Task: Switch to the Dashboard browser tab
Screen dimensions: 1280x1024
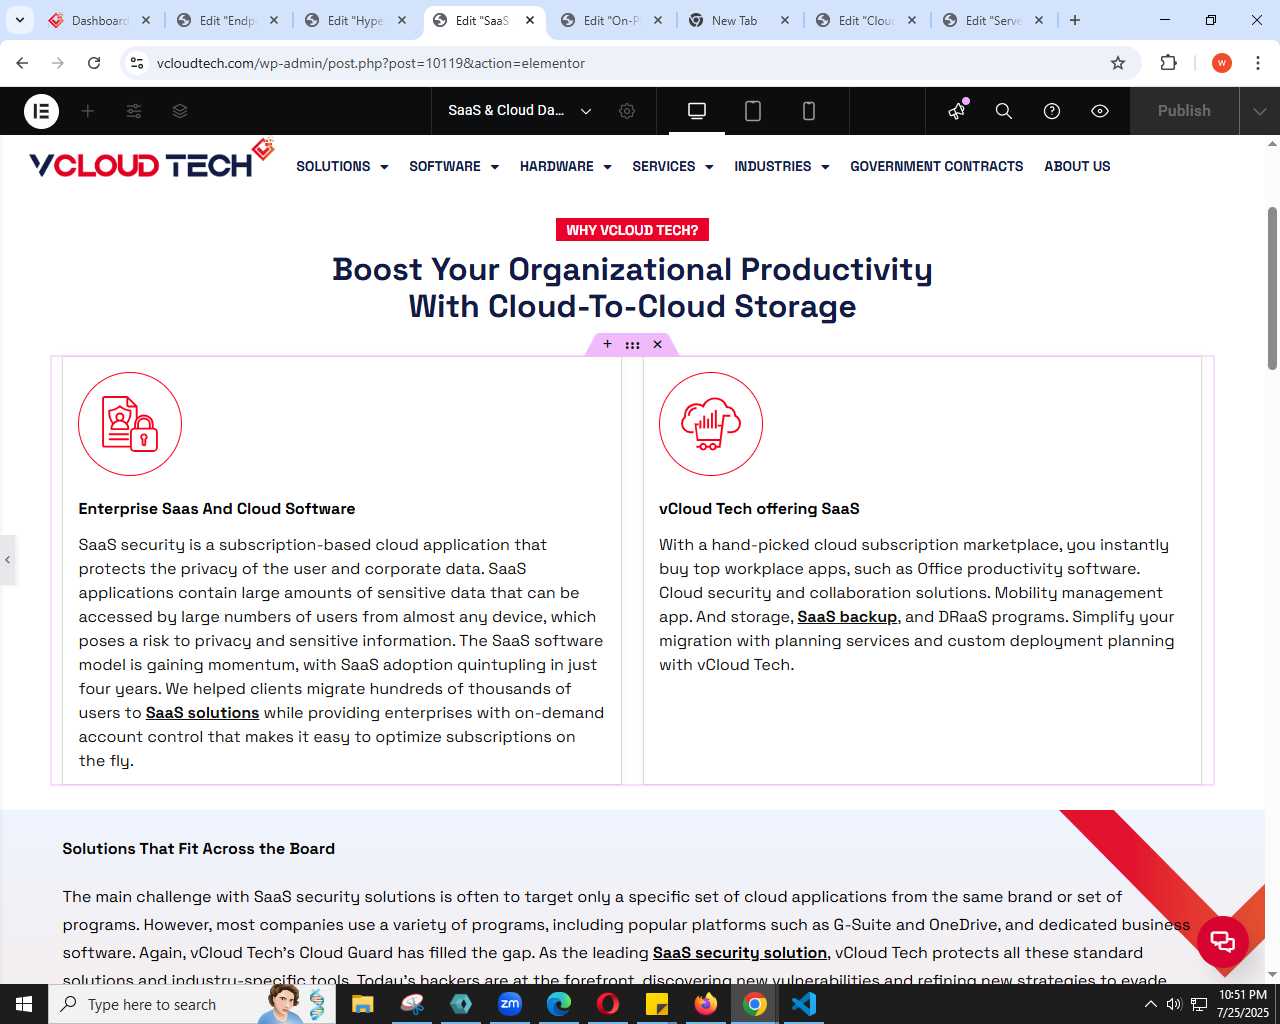Action: tap(99, 20)
